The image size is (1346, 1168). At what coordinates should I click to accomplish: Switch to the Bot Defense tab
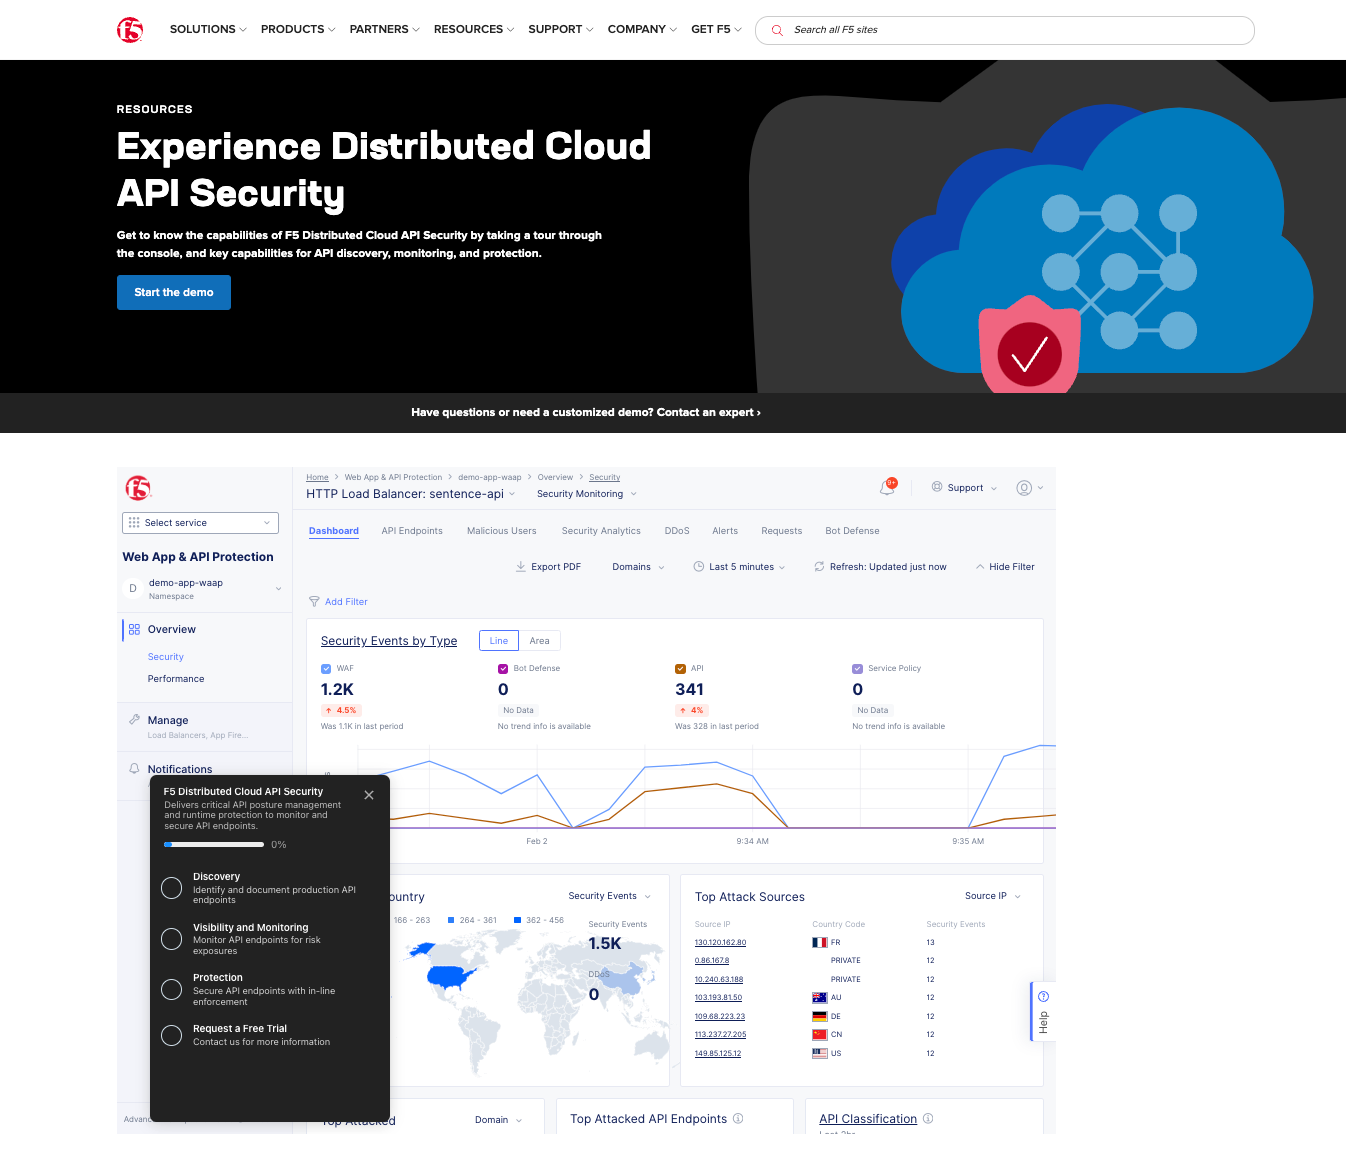coord(853,531)
